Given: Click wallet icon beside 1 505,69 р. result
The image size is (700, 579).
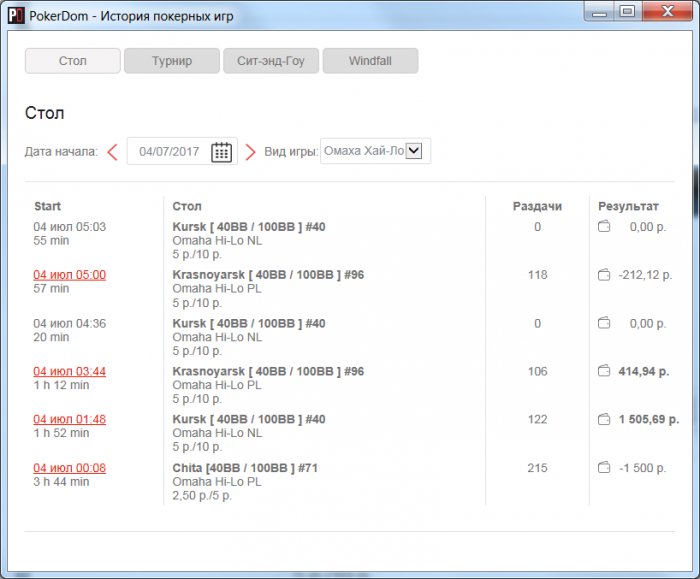Looking at the screenshot, I should (x=604, y=419).
